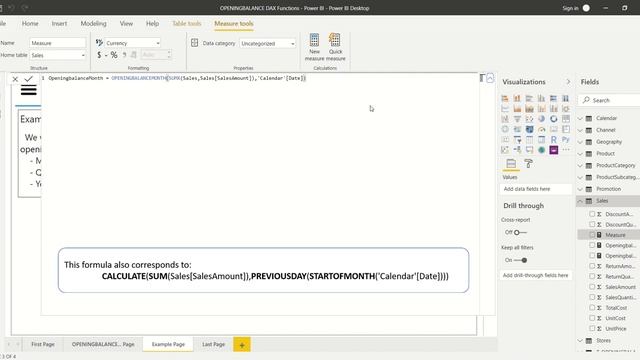
Task: Select the stacked bar chart visual
Action: pos(505,98)
